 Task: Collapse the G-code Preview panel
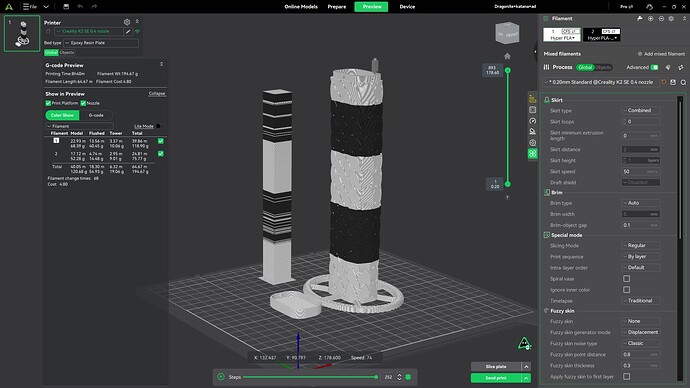pyautogui.click(x=161, y=64)
